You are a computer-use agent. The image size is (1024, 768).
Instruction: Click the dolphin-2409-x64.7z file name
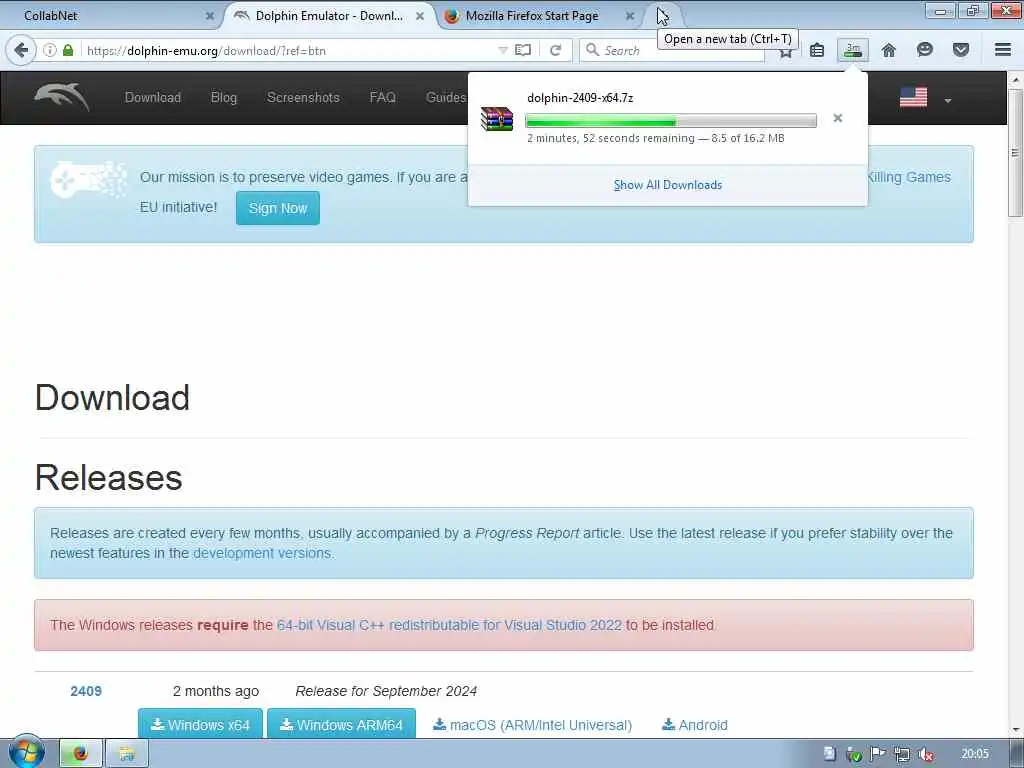click(x=580, y=98)
